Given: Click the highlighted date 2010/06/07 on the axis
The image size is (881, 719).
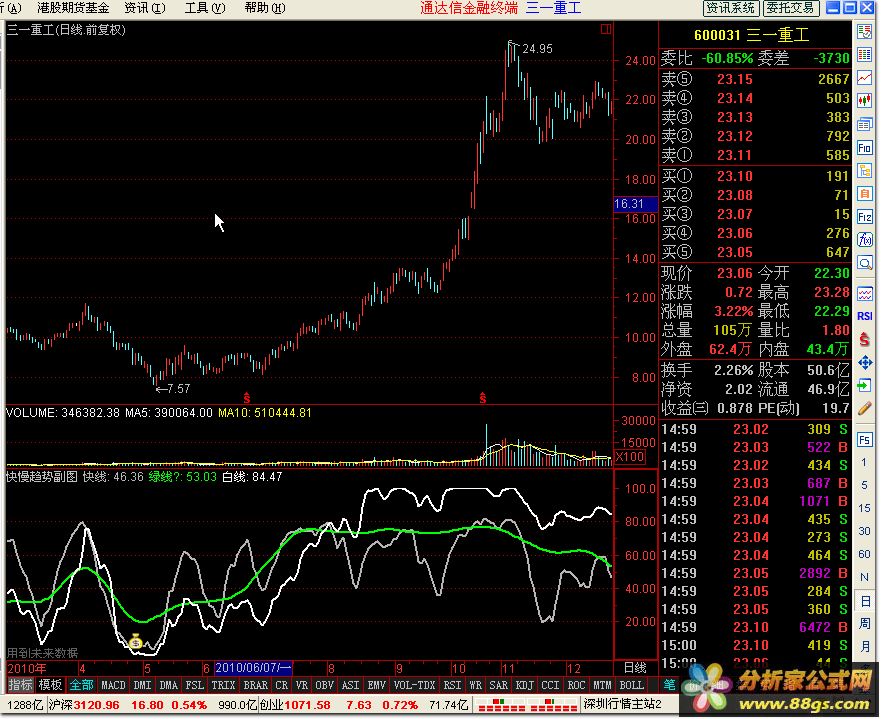Looking at the screenshot, I should pyautogui.click(x=253, y=668).
